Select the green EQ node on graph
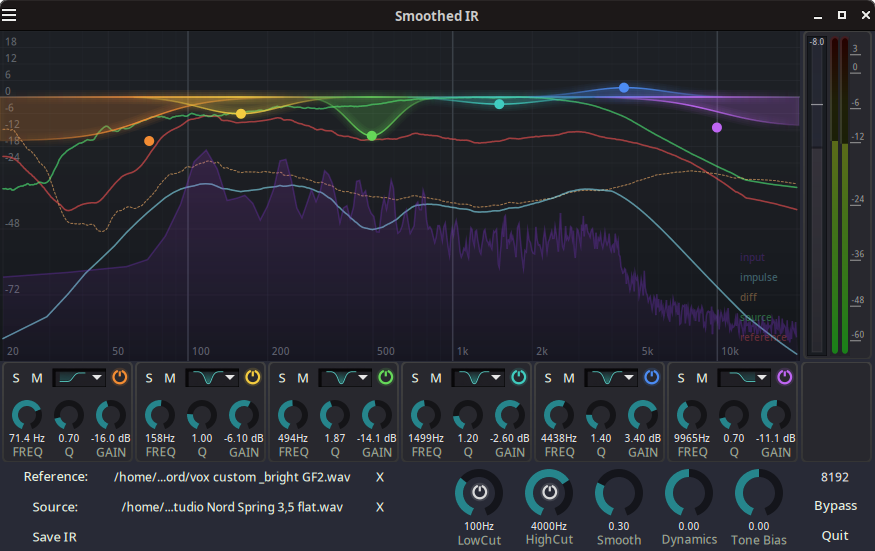Screen dimensions: 875x551 tap(372, 136)
